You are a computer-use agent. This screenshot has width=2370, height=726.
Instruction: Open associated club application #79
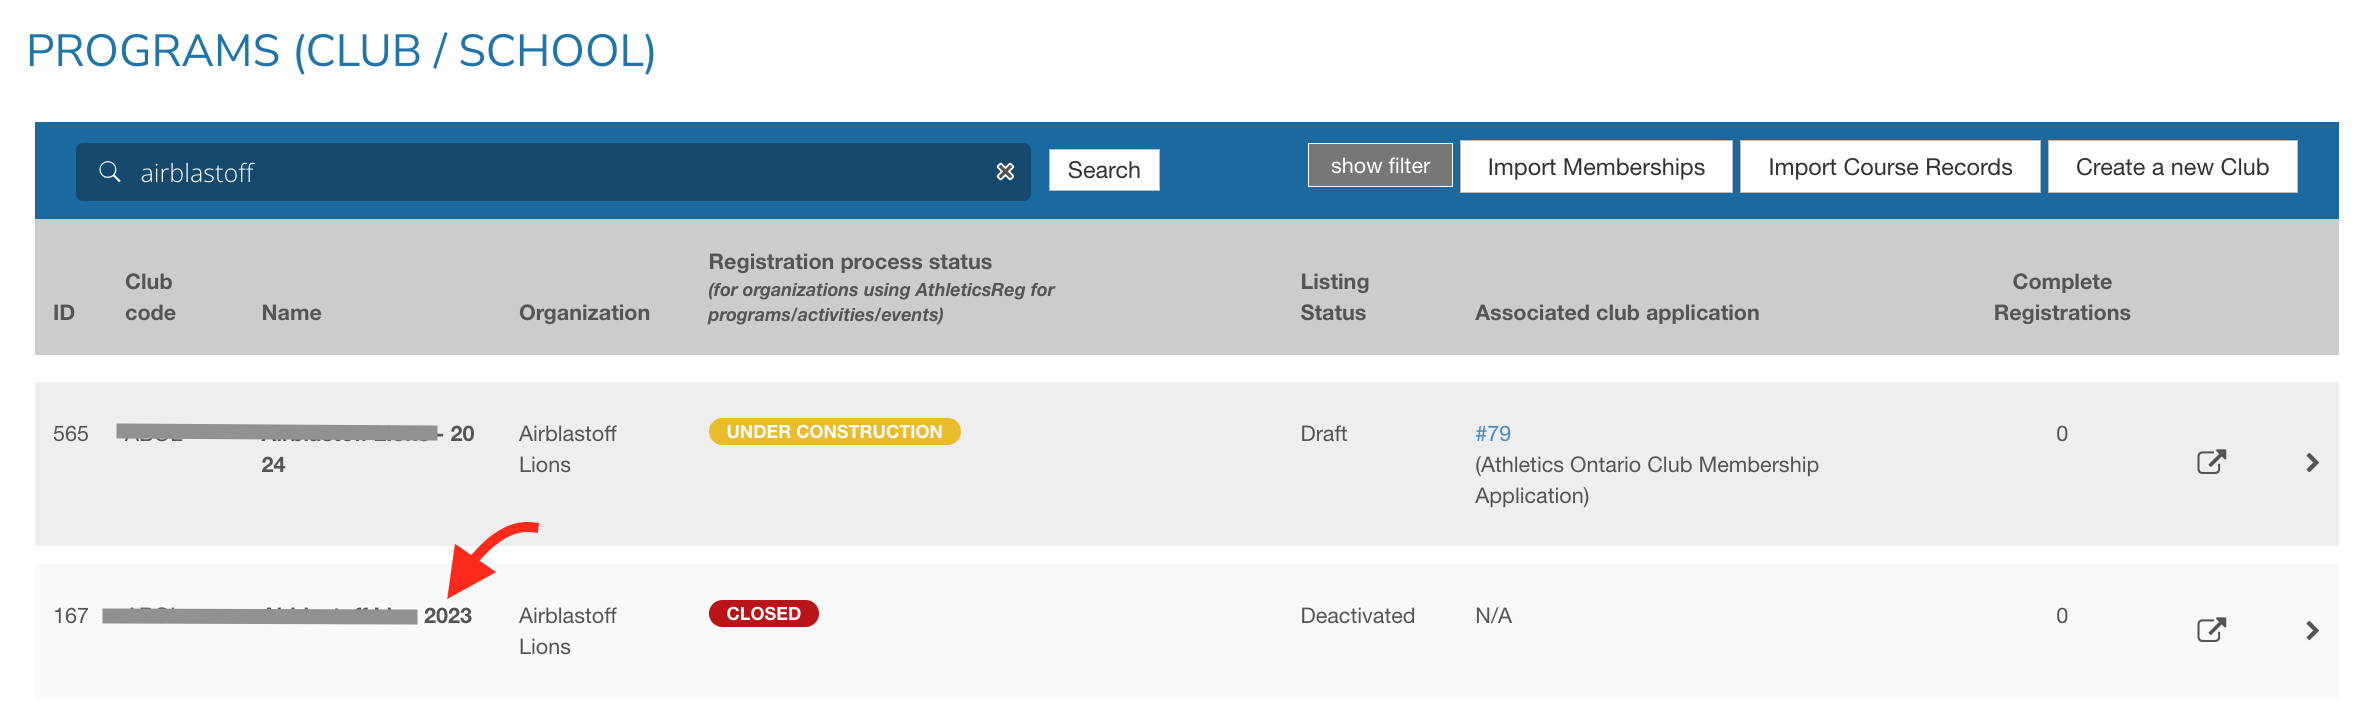(x=1492, y=433)
